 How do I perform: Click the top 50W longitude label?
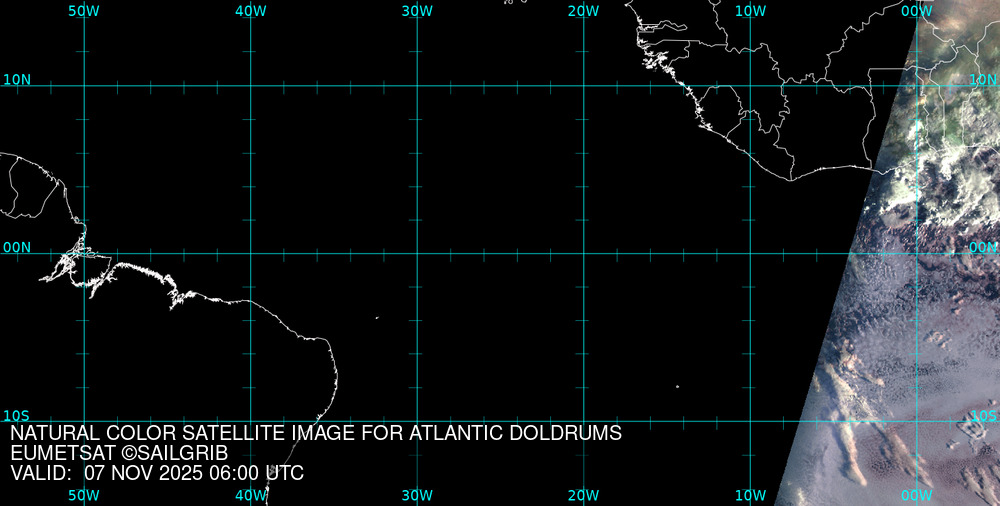pos(84,11)
